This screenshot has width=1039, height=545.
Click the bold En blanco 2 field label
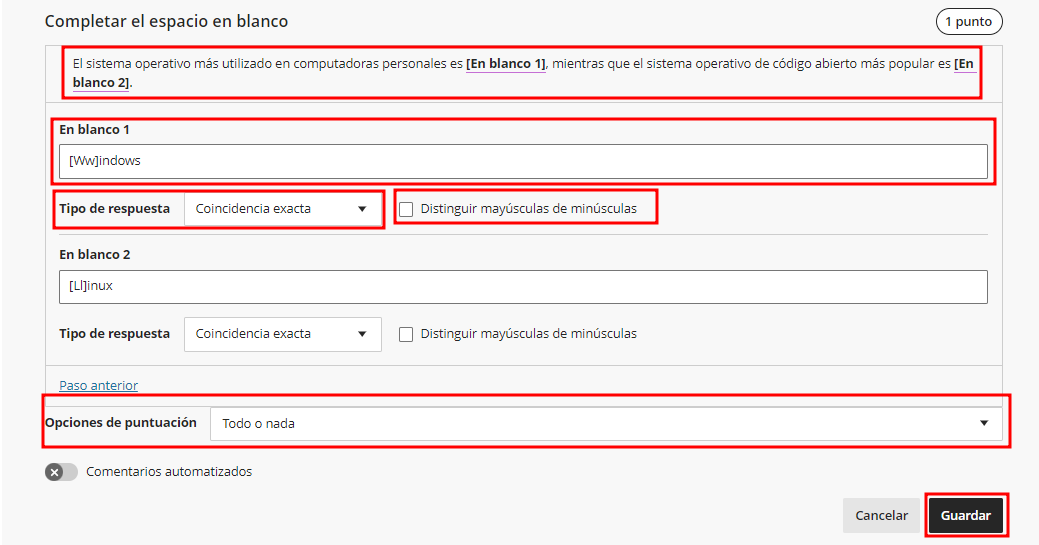(94, 255)
